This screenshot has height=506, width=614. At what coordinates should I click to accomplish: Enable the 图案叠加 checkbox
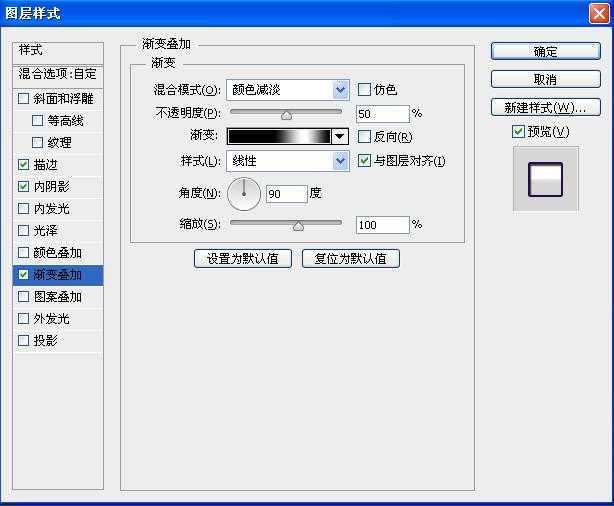click(x=23, y=296)
